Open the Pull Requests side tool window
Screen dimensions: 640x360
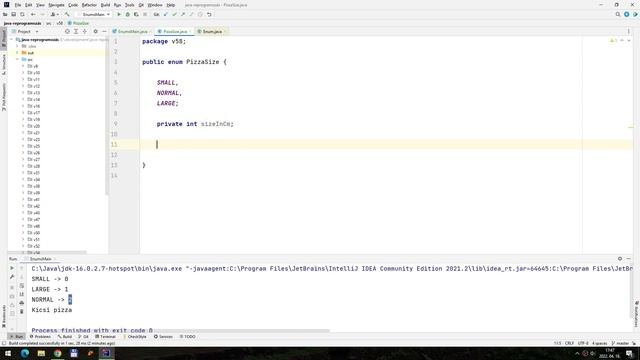coord(4,97)
